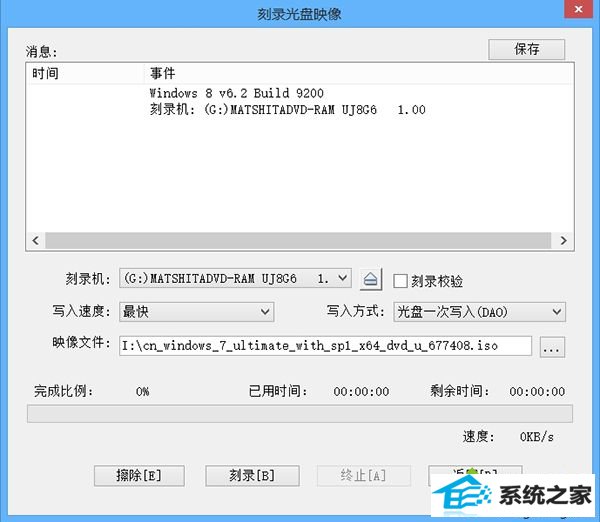Browse for image file with ... button
Image resolution: width=600 pixels, height=522 pixels.
click(552, 346)
